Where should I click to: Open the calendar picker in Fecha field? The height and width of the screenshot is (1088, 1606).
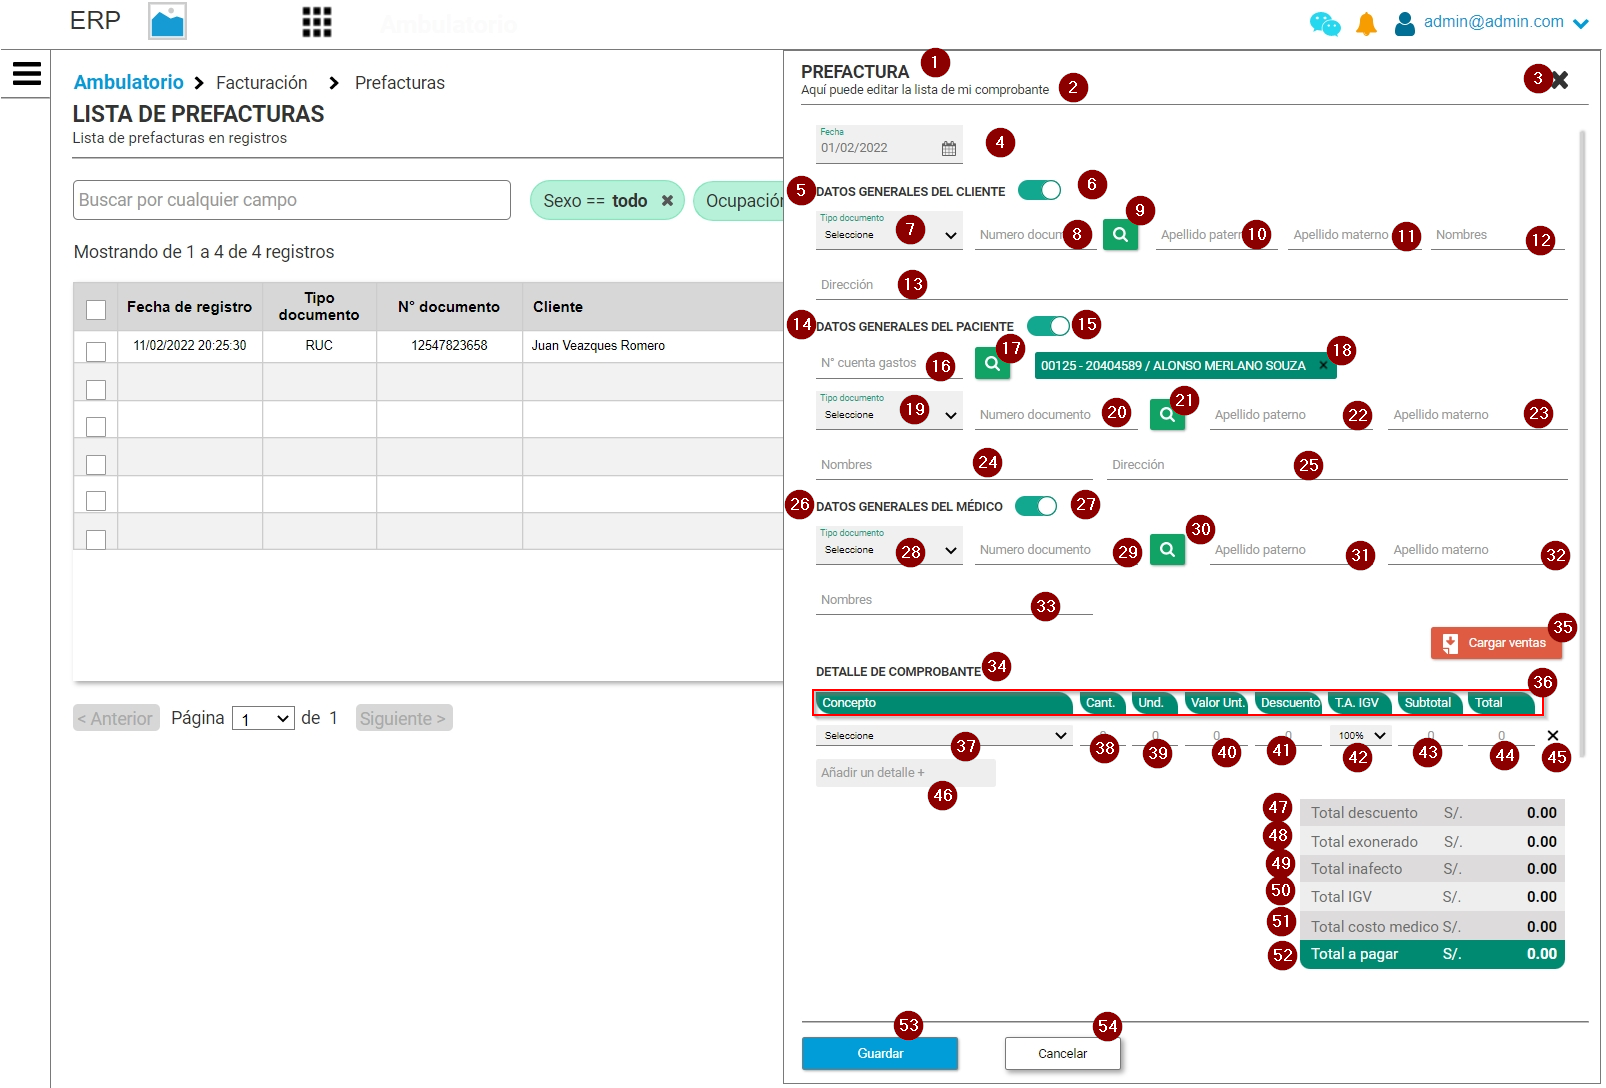(x=948, y=148)
